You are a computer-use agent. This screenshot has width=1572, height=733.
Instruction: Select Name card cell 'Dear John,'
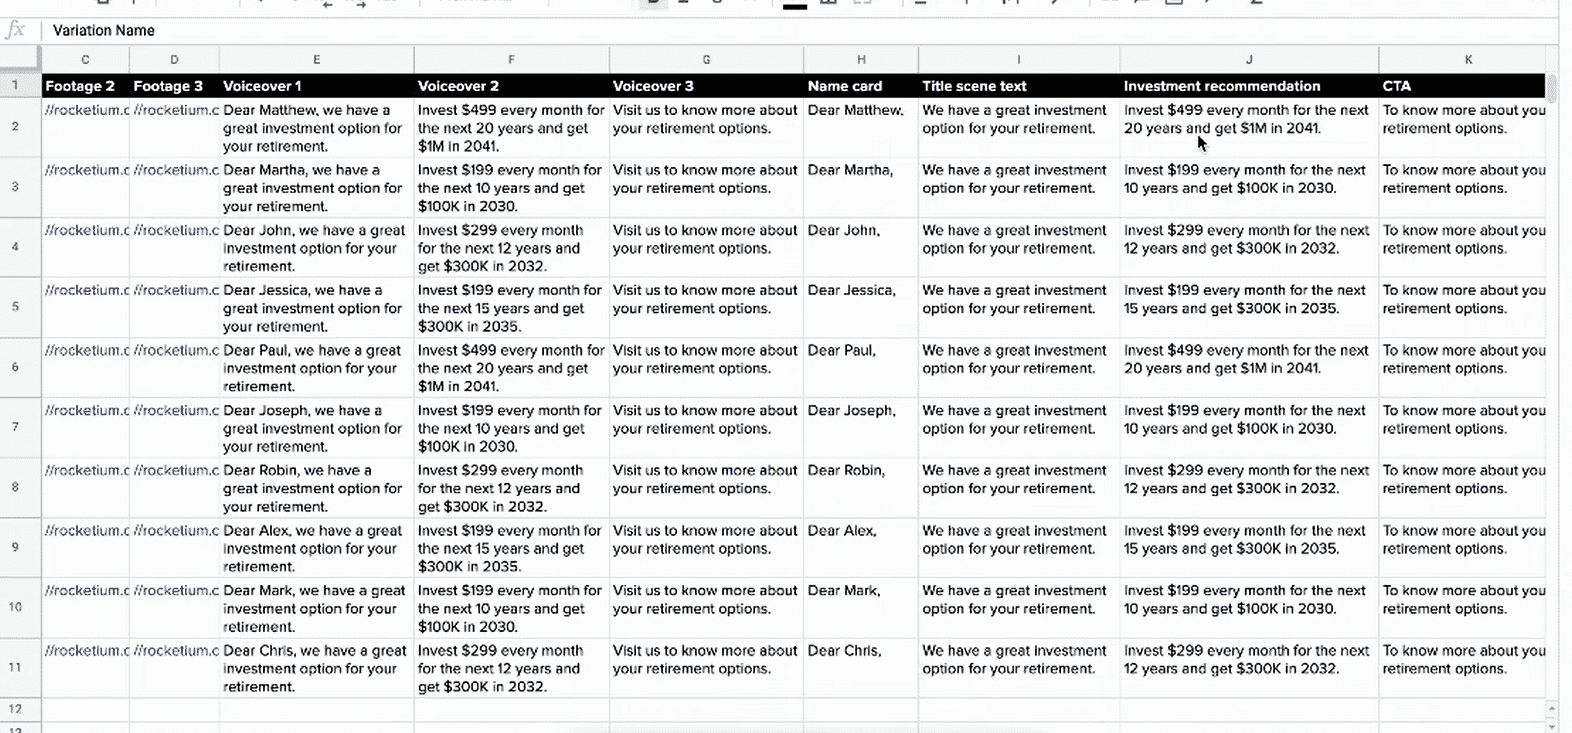861,247
